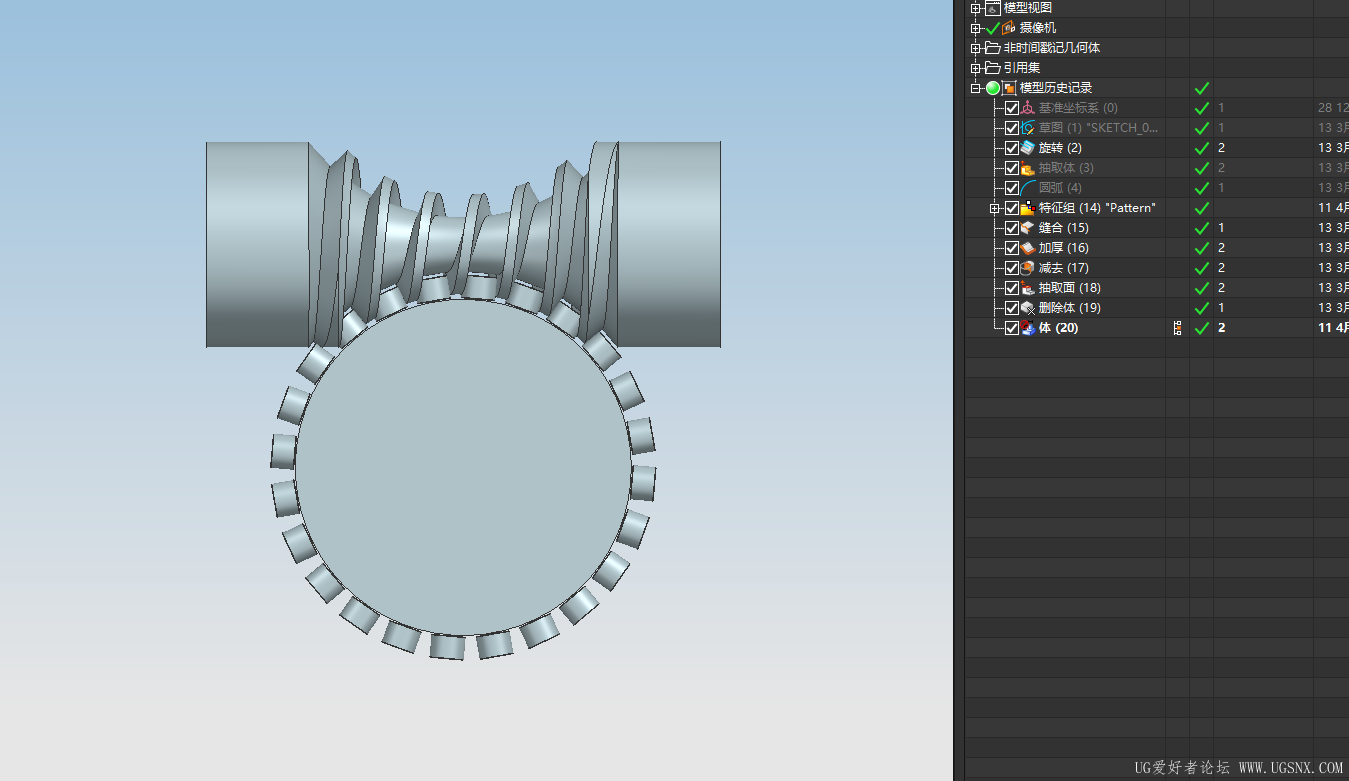Select the 模型视图 tree entry
This screenshot has height=781, width=1349.
1027,8
